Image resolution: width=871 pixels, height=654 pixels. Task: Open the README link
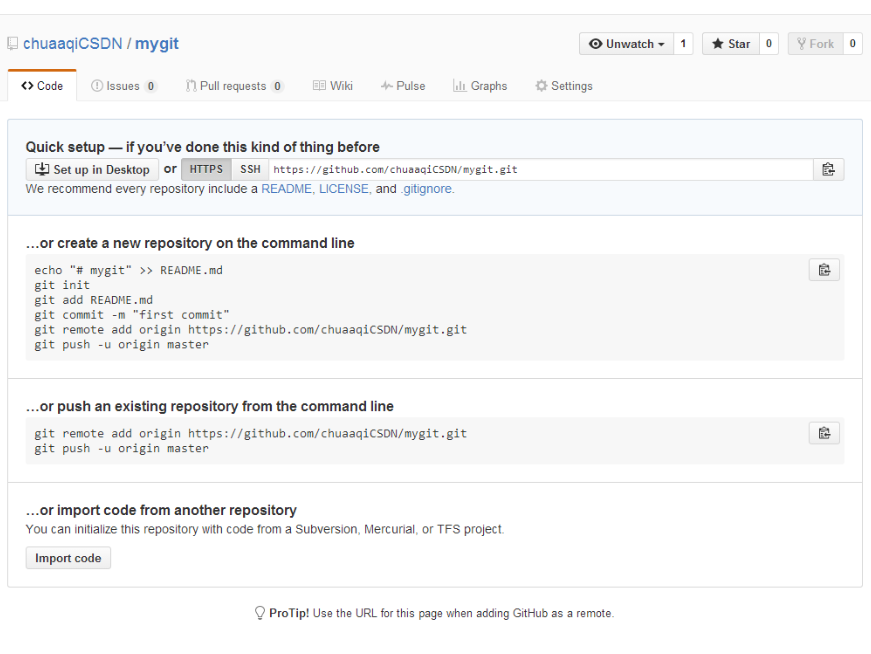click(286, 189)
